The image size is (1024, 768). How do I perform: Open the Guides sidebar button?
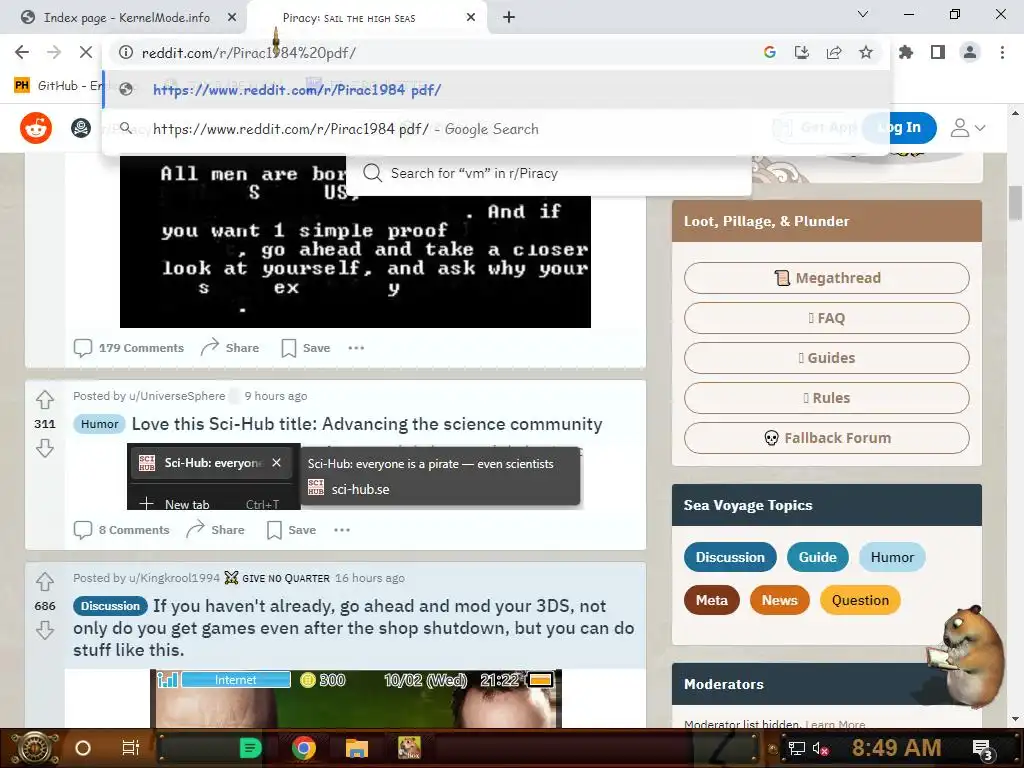(x=826, y=358)
